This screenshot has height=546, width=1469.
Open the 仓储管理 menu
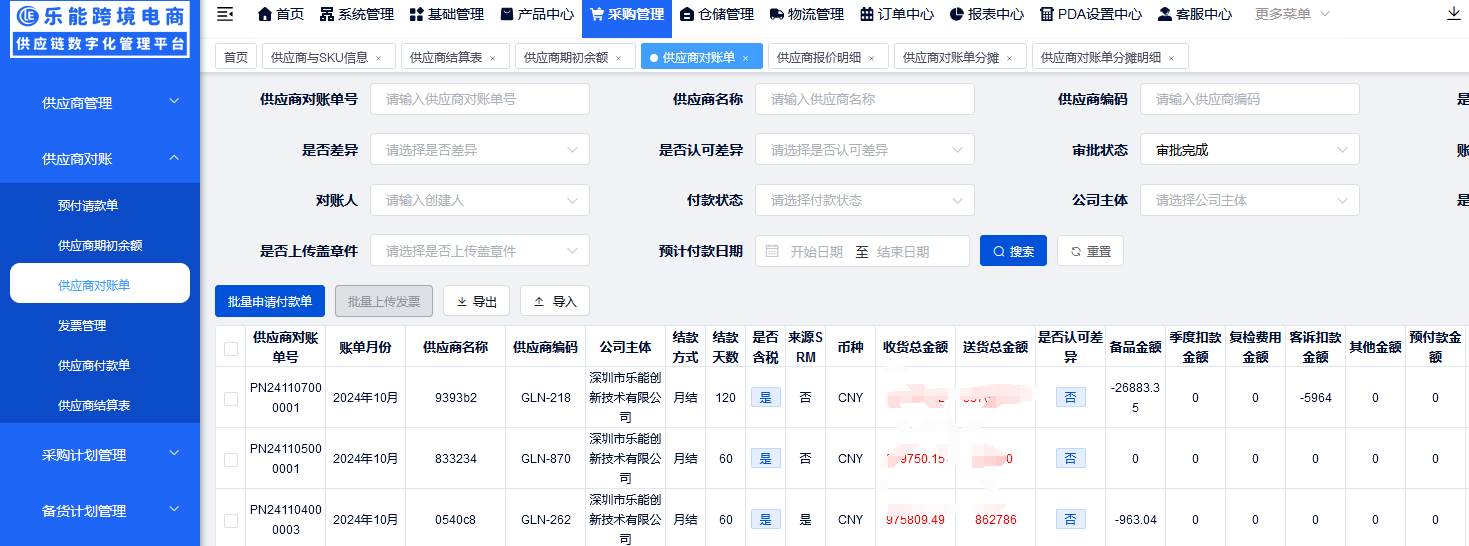[x=717, y=14]
